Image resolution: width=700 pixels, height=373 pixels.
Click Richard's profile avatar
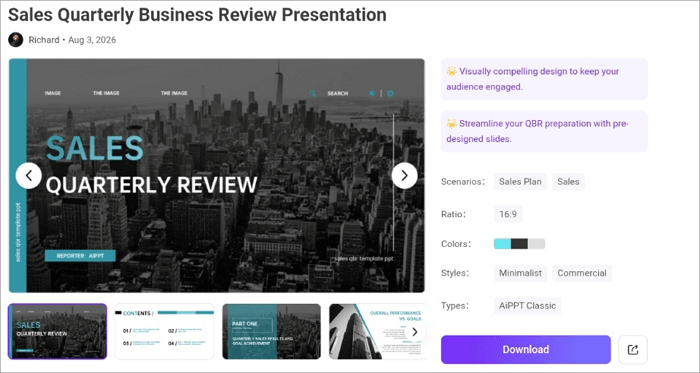point(16,40)
